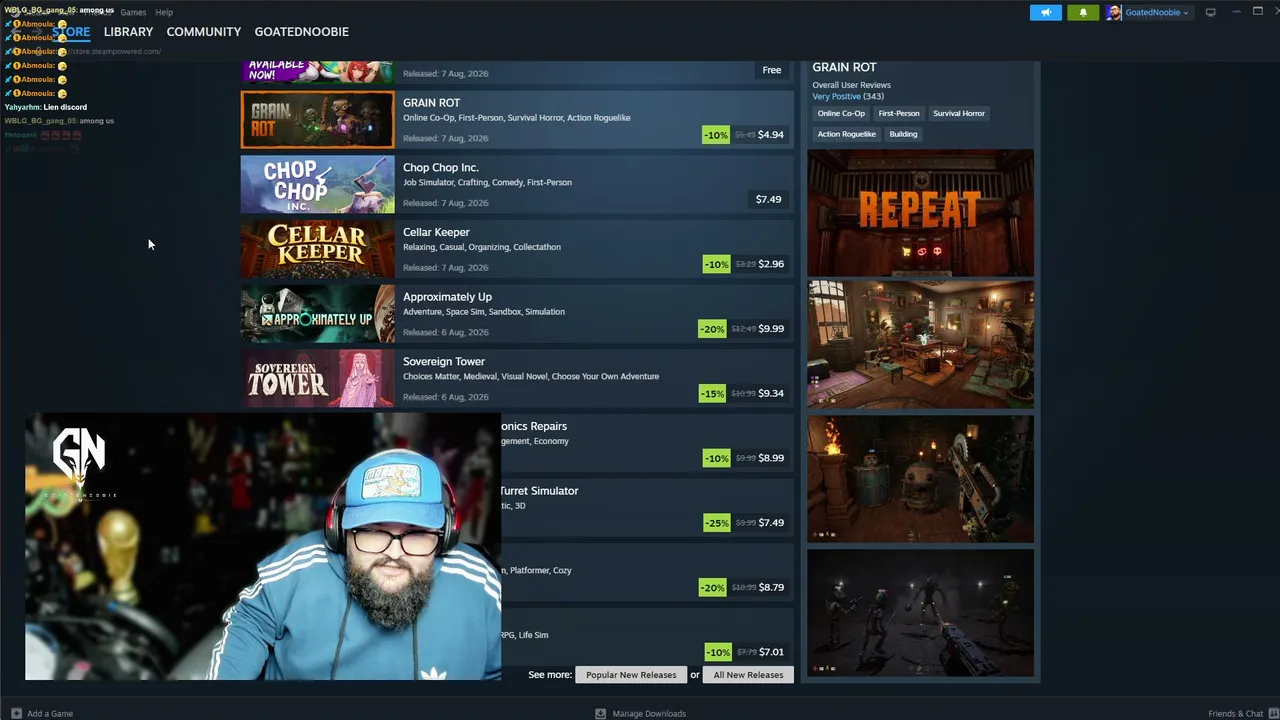
Task: Open the Games menu
Action: (x=133, y=12)
